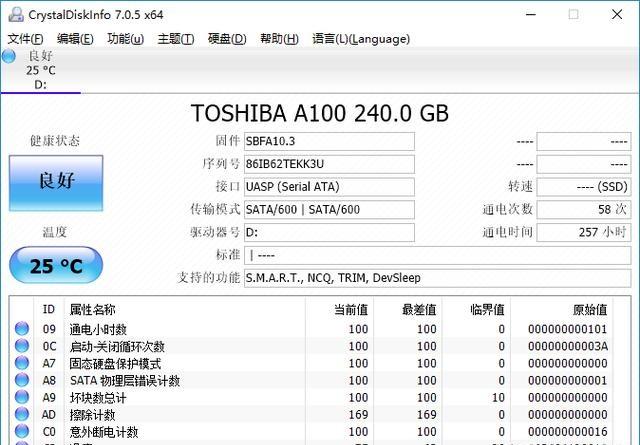Click the 传输模式 field SATA/600 | SATA/600
The image size is (640, 445).
pos(329,210)
